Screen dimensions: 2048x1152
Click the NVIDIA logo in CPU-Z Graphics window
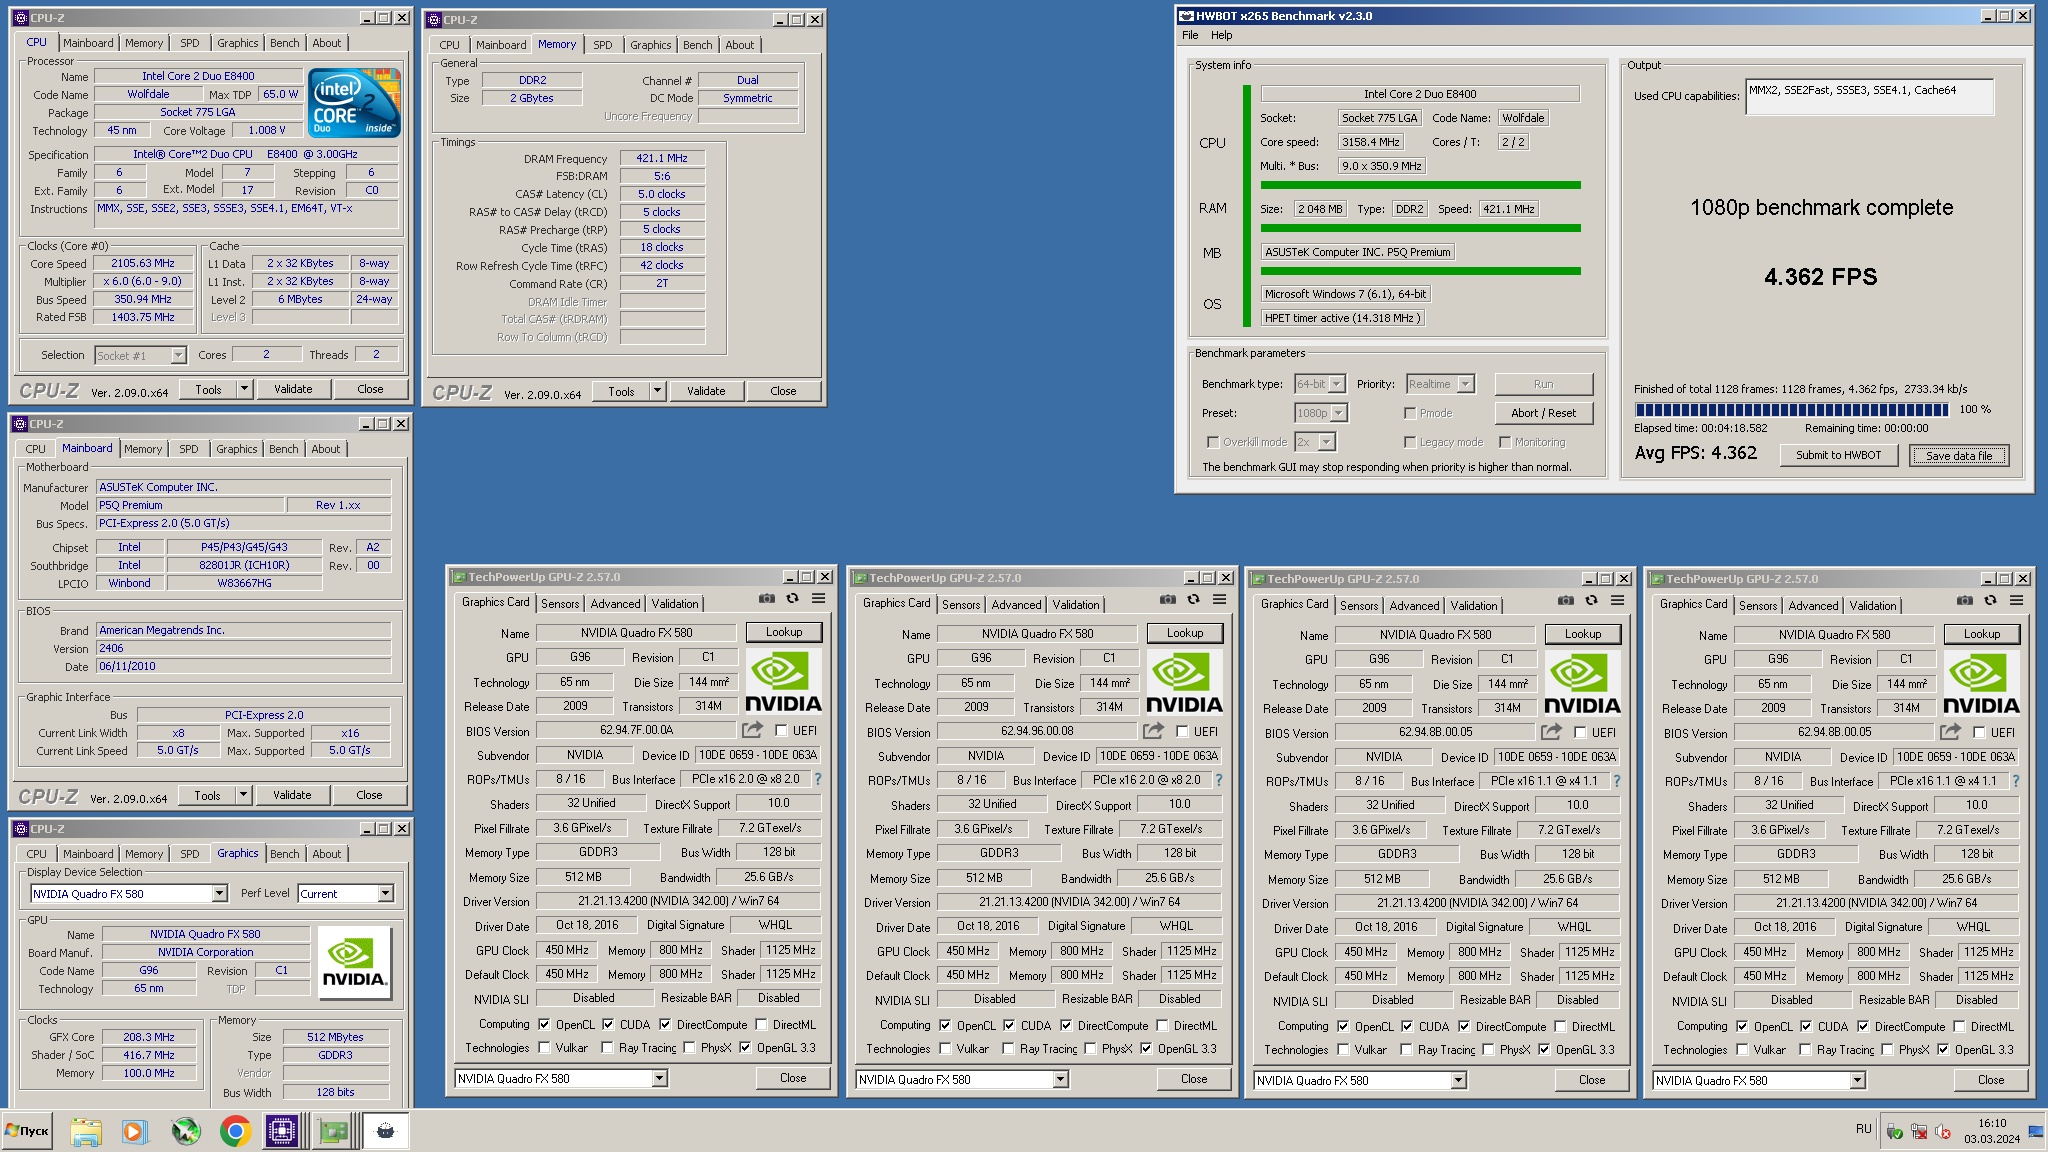point(354,961)
